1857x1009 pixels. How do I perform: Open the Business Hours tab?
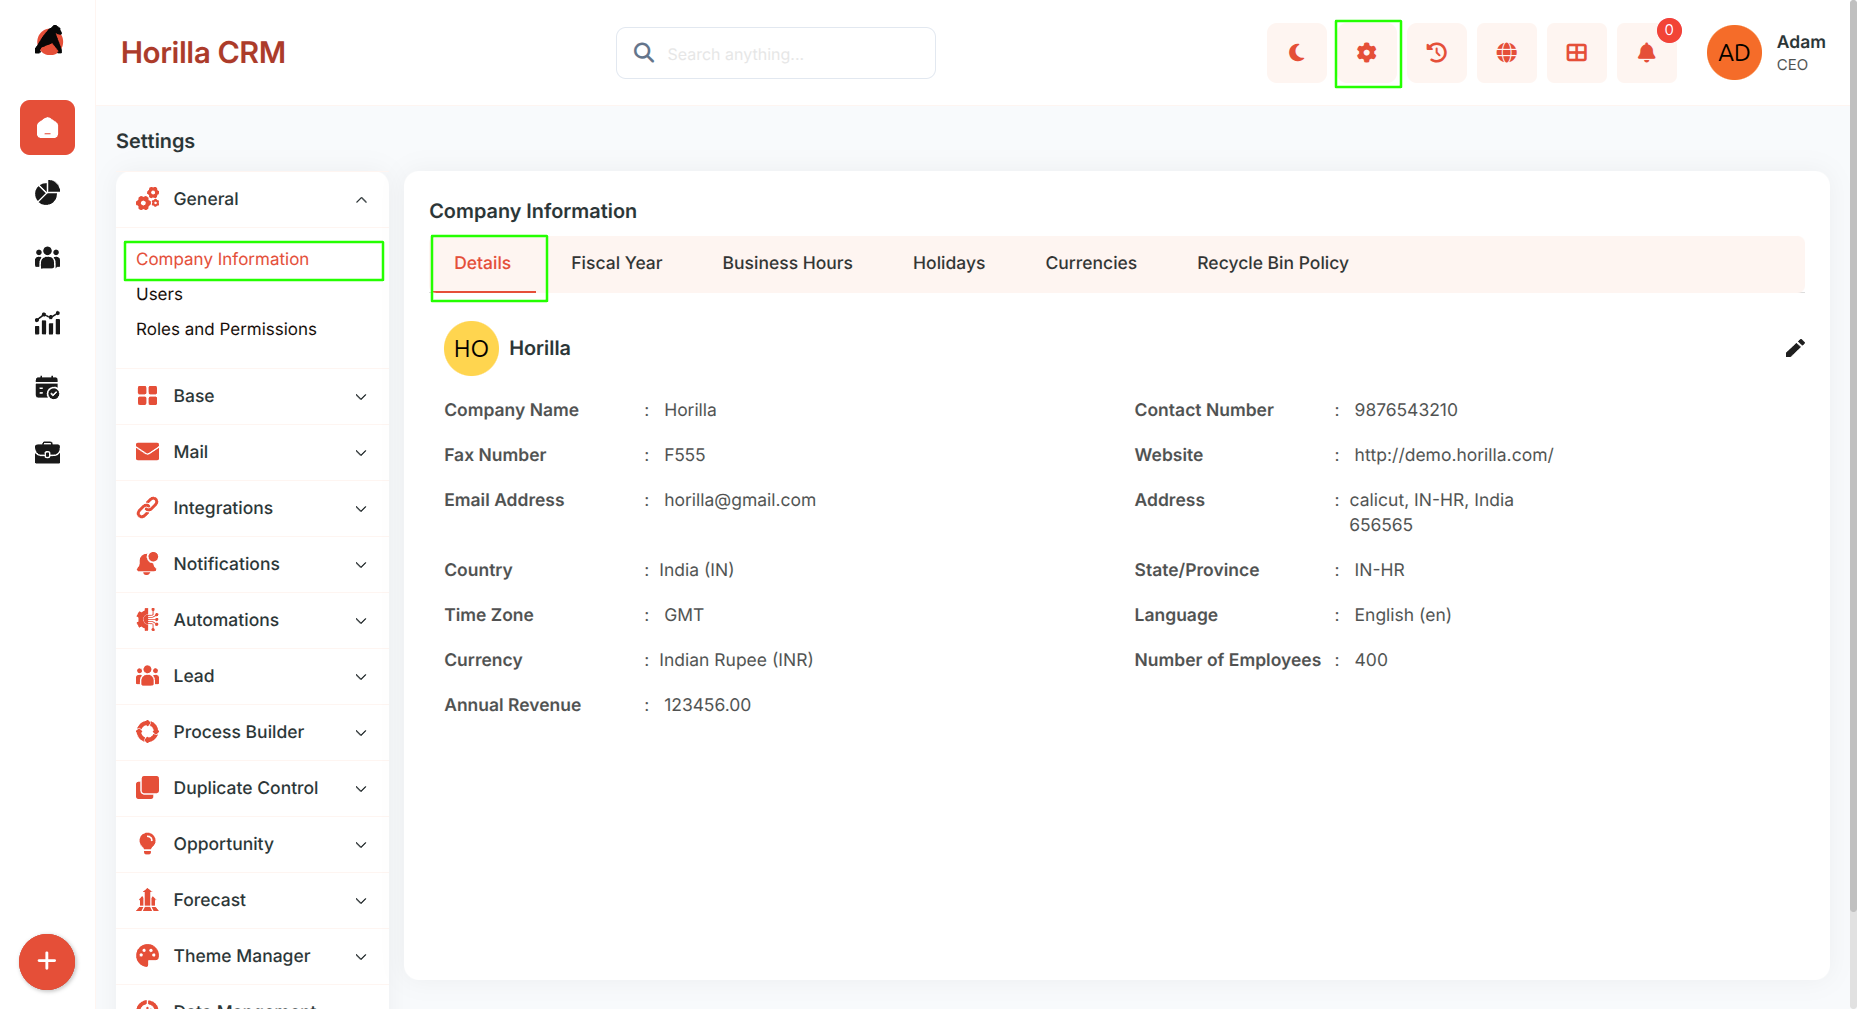pyautogui.click(x=788, y=263)
